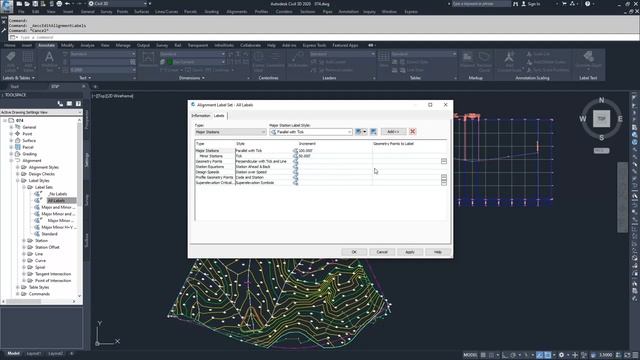Expand the Labels & Tables ribbon panel
This screenshot has width=640, height=360.
(18, 78)
